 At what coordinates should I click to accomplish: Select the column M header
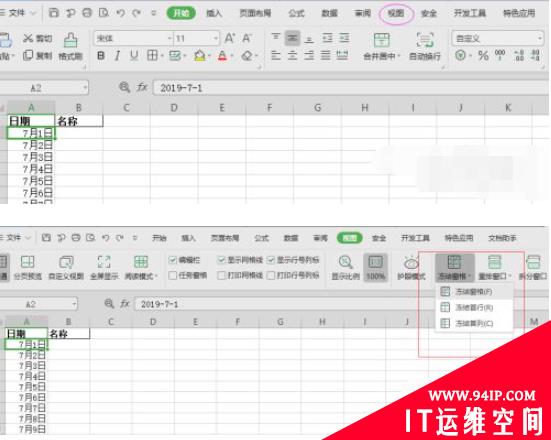click(x=534, y=322)
